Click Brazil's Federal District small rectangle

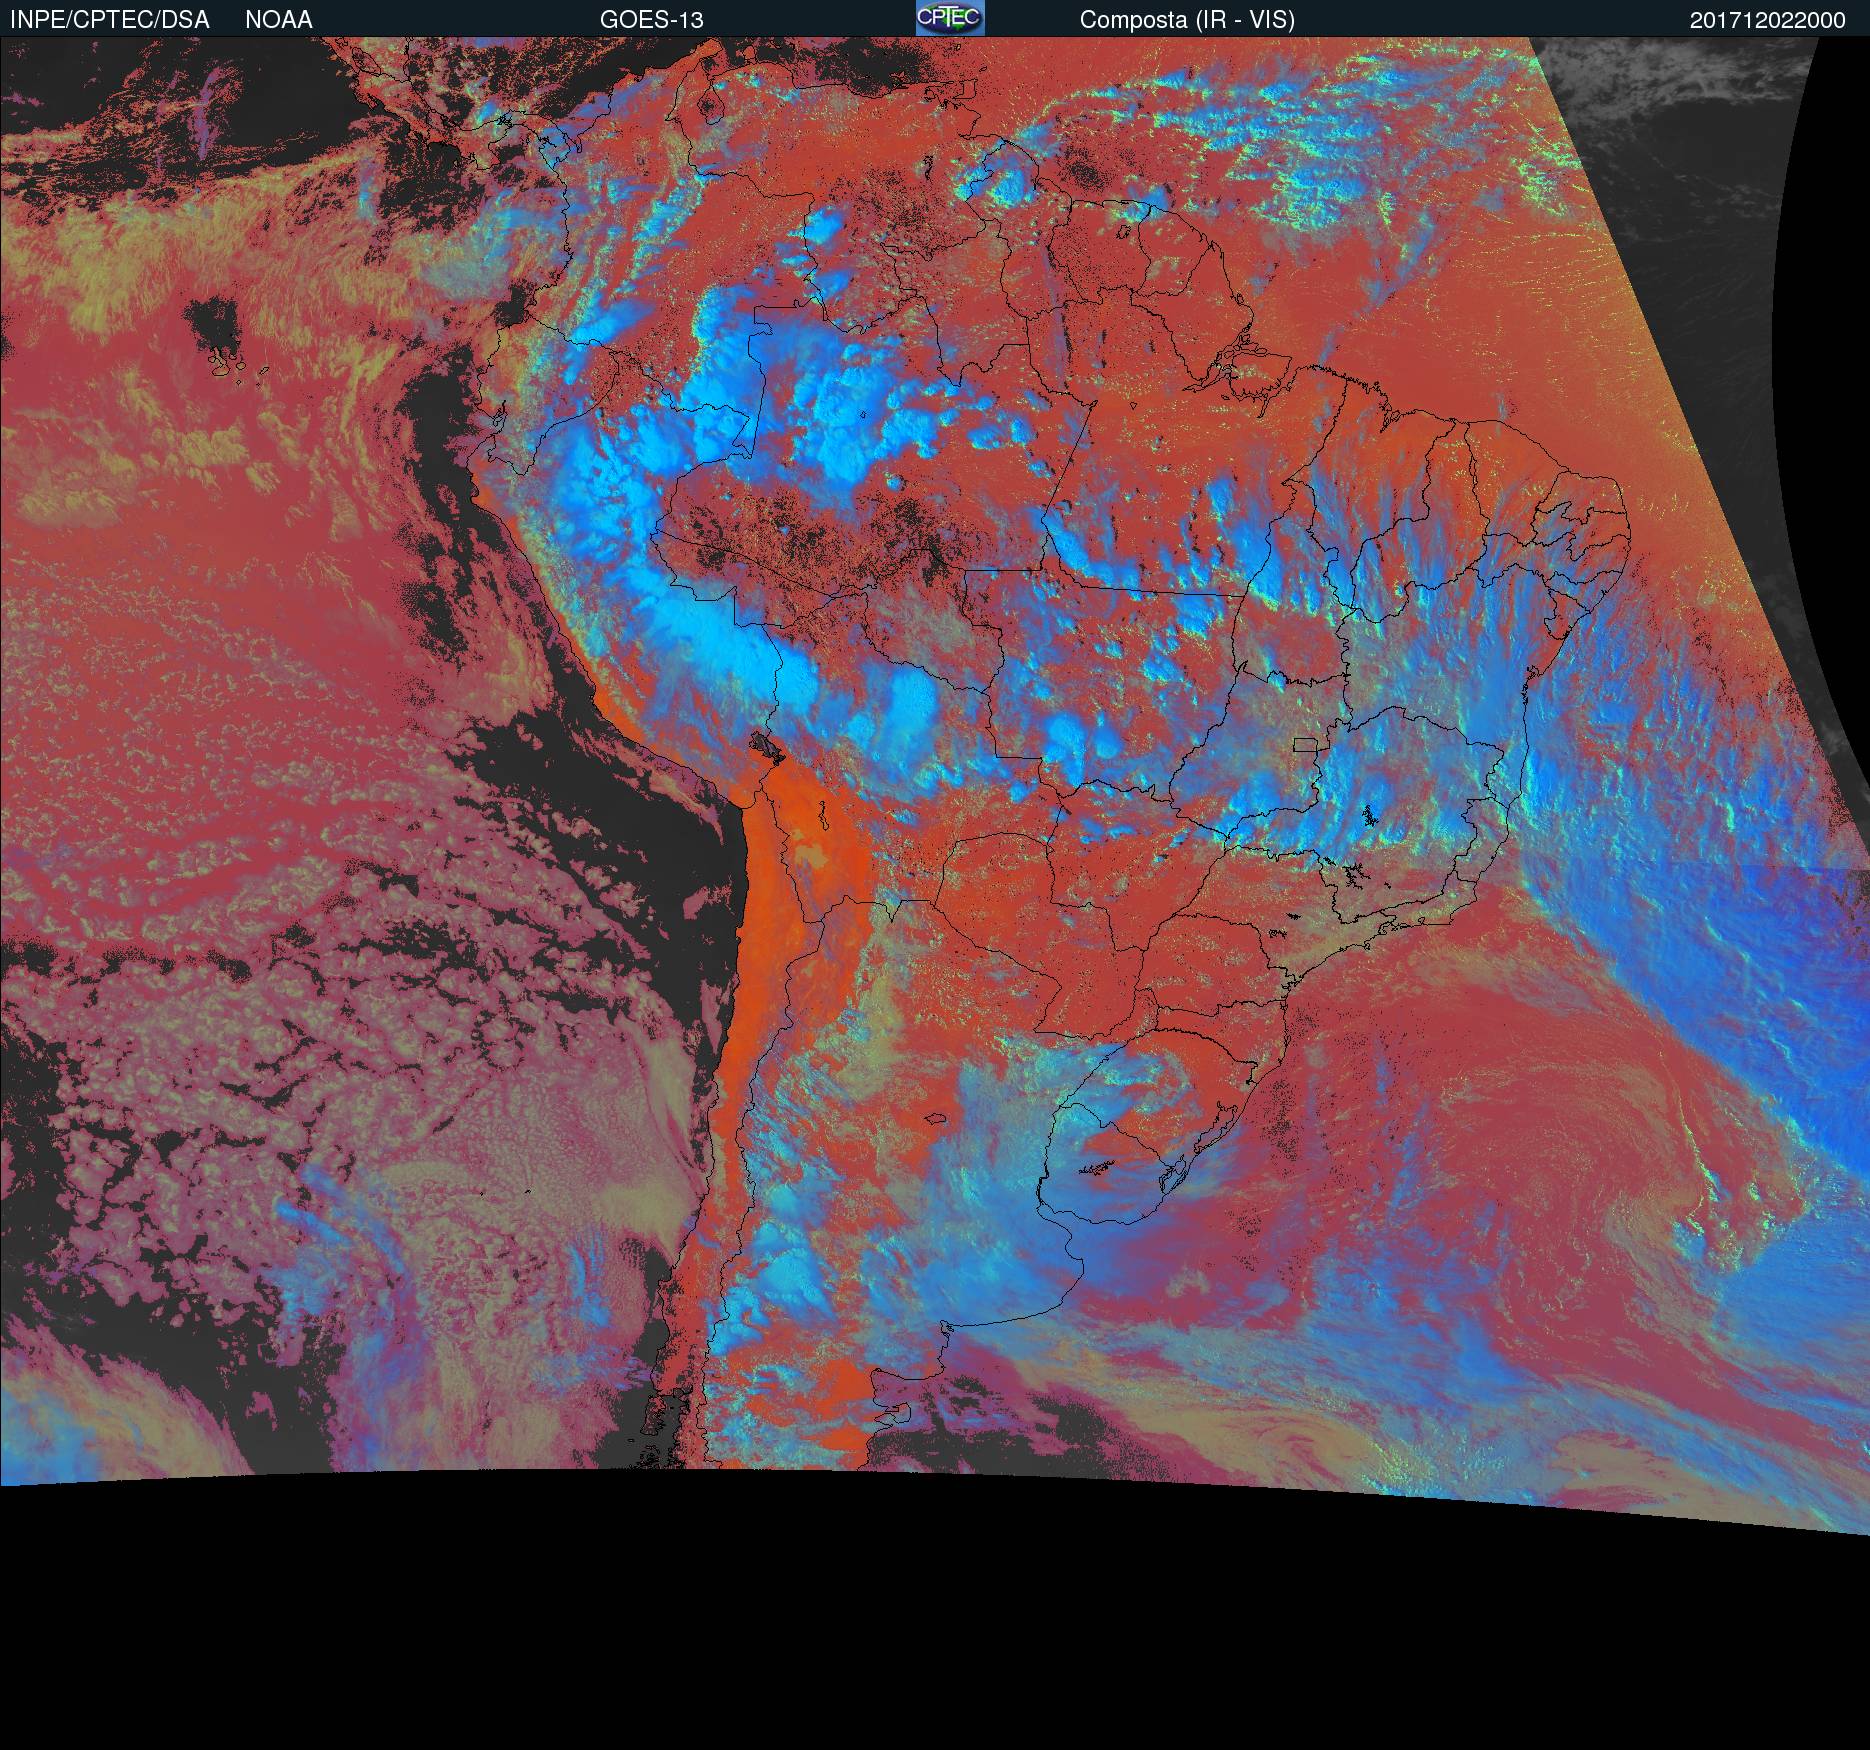[1305, 744]
